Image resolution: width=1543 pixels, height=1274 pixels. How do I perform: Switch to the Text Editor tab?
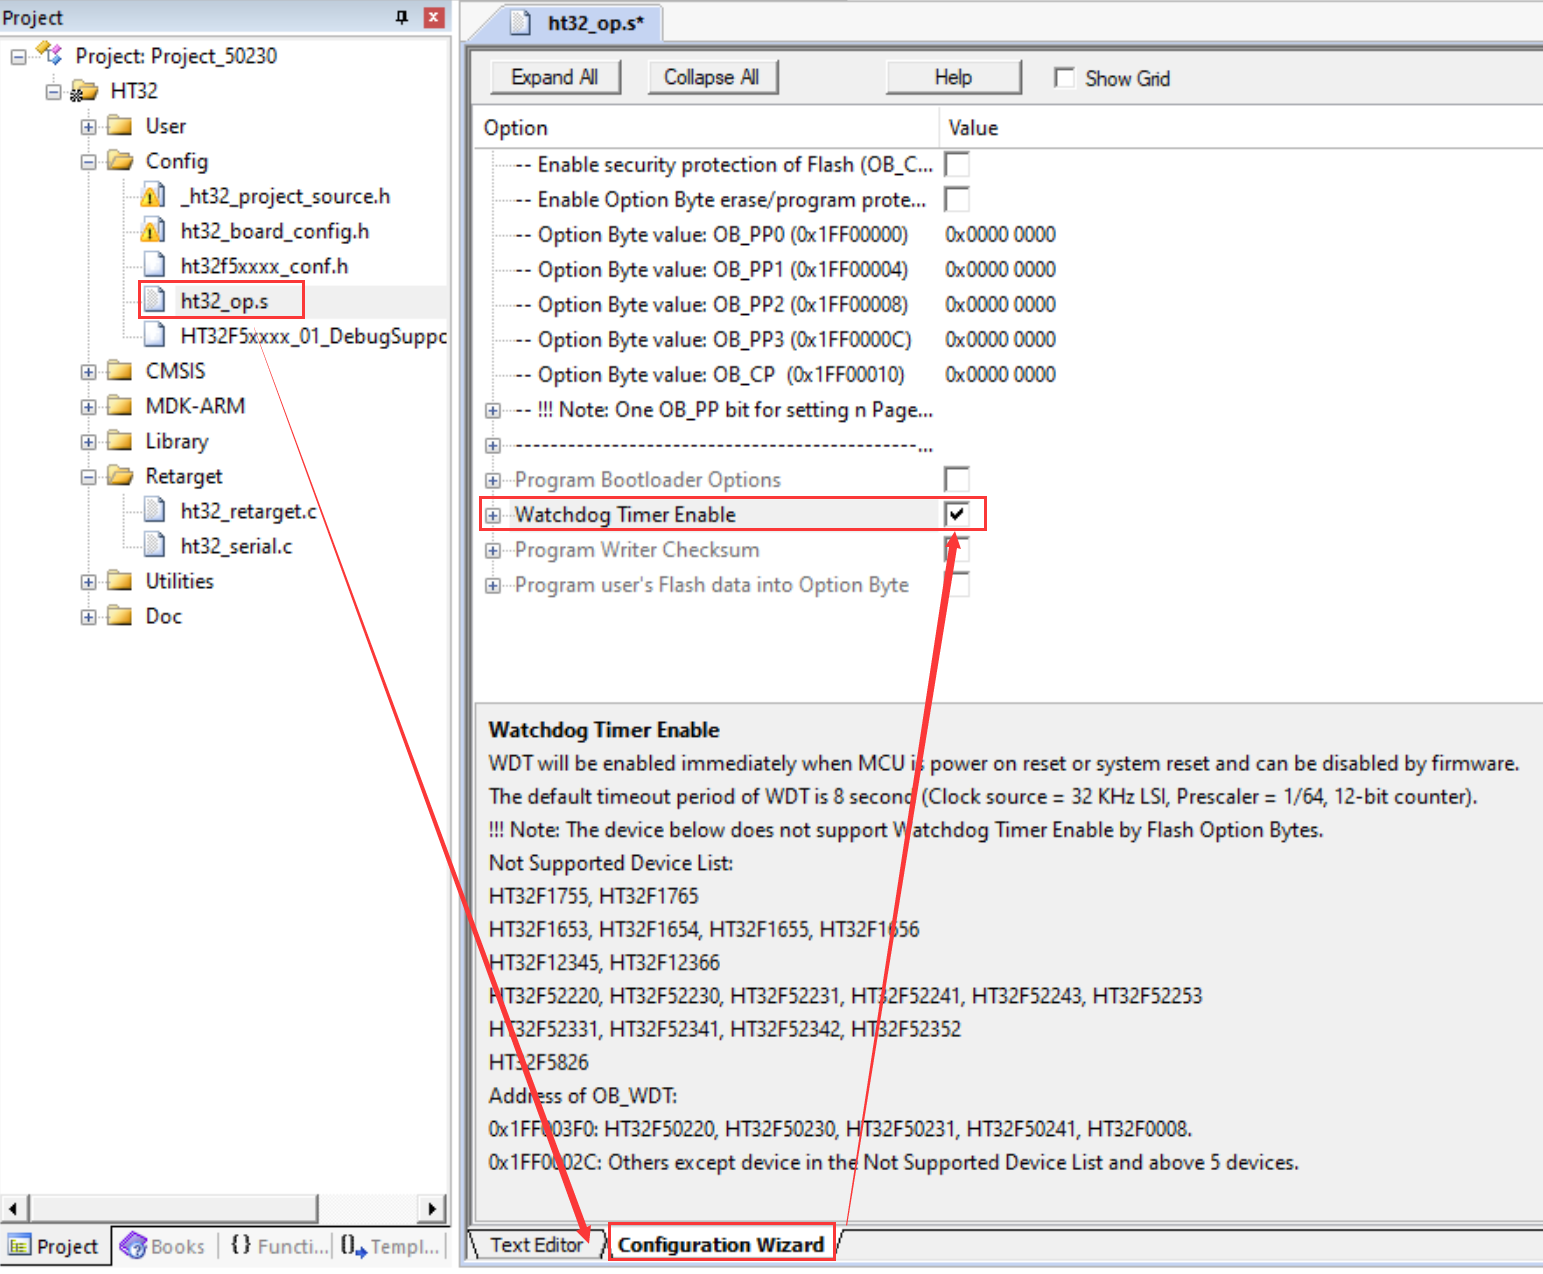(536, 1245)
